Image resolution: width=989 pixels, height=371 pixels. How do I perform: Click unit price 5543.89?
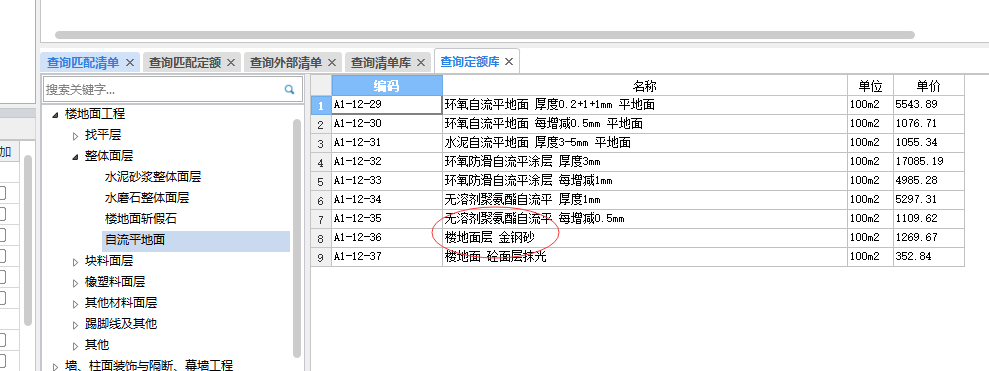click(928, 105)
